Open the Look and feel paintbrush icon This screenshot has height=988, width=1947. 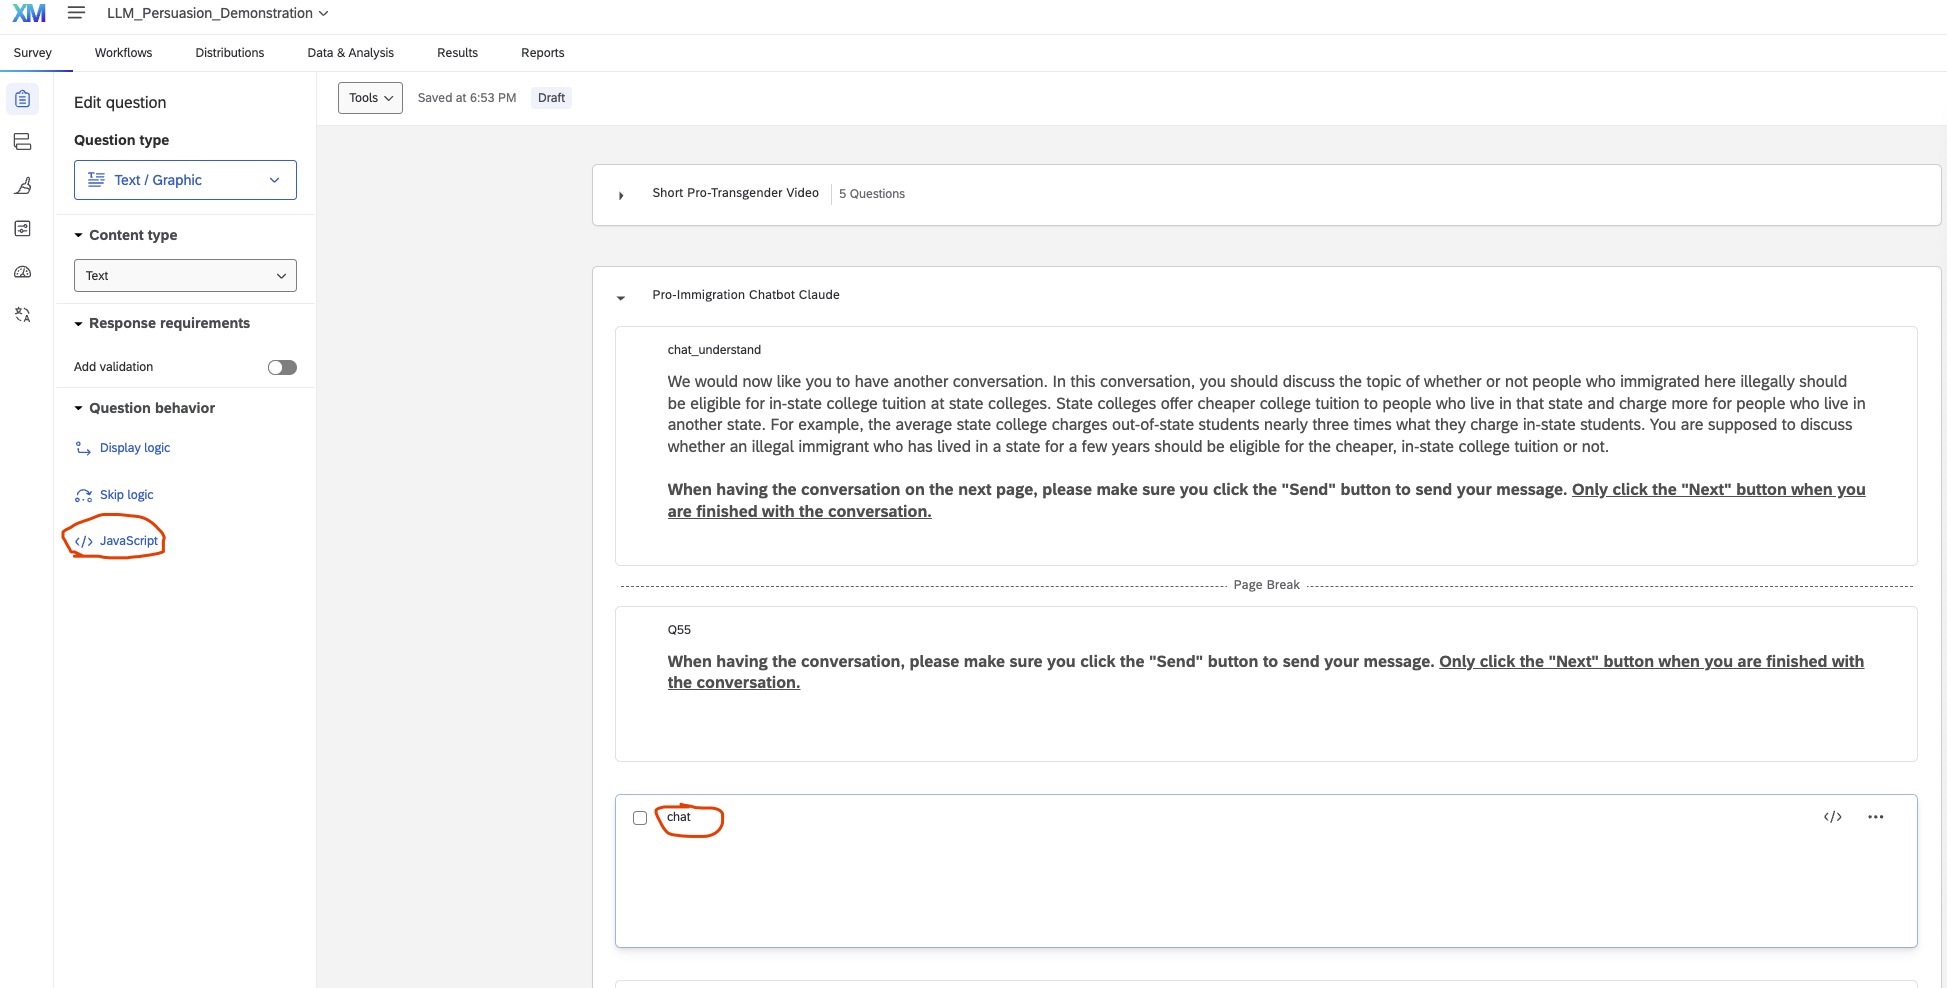pos(23,185)
